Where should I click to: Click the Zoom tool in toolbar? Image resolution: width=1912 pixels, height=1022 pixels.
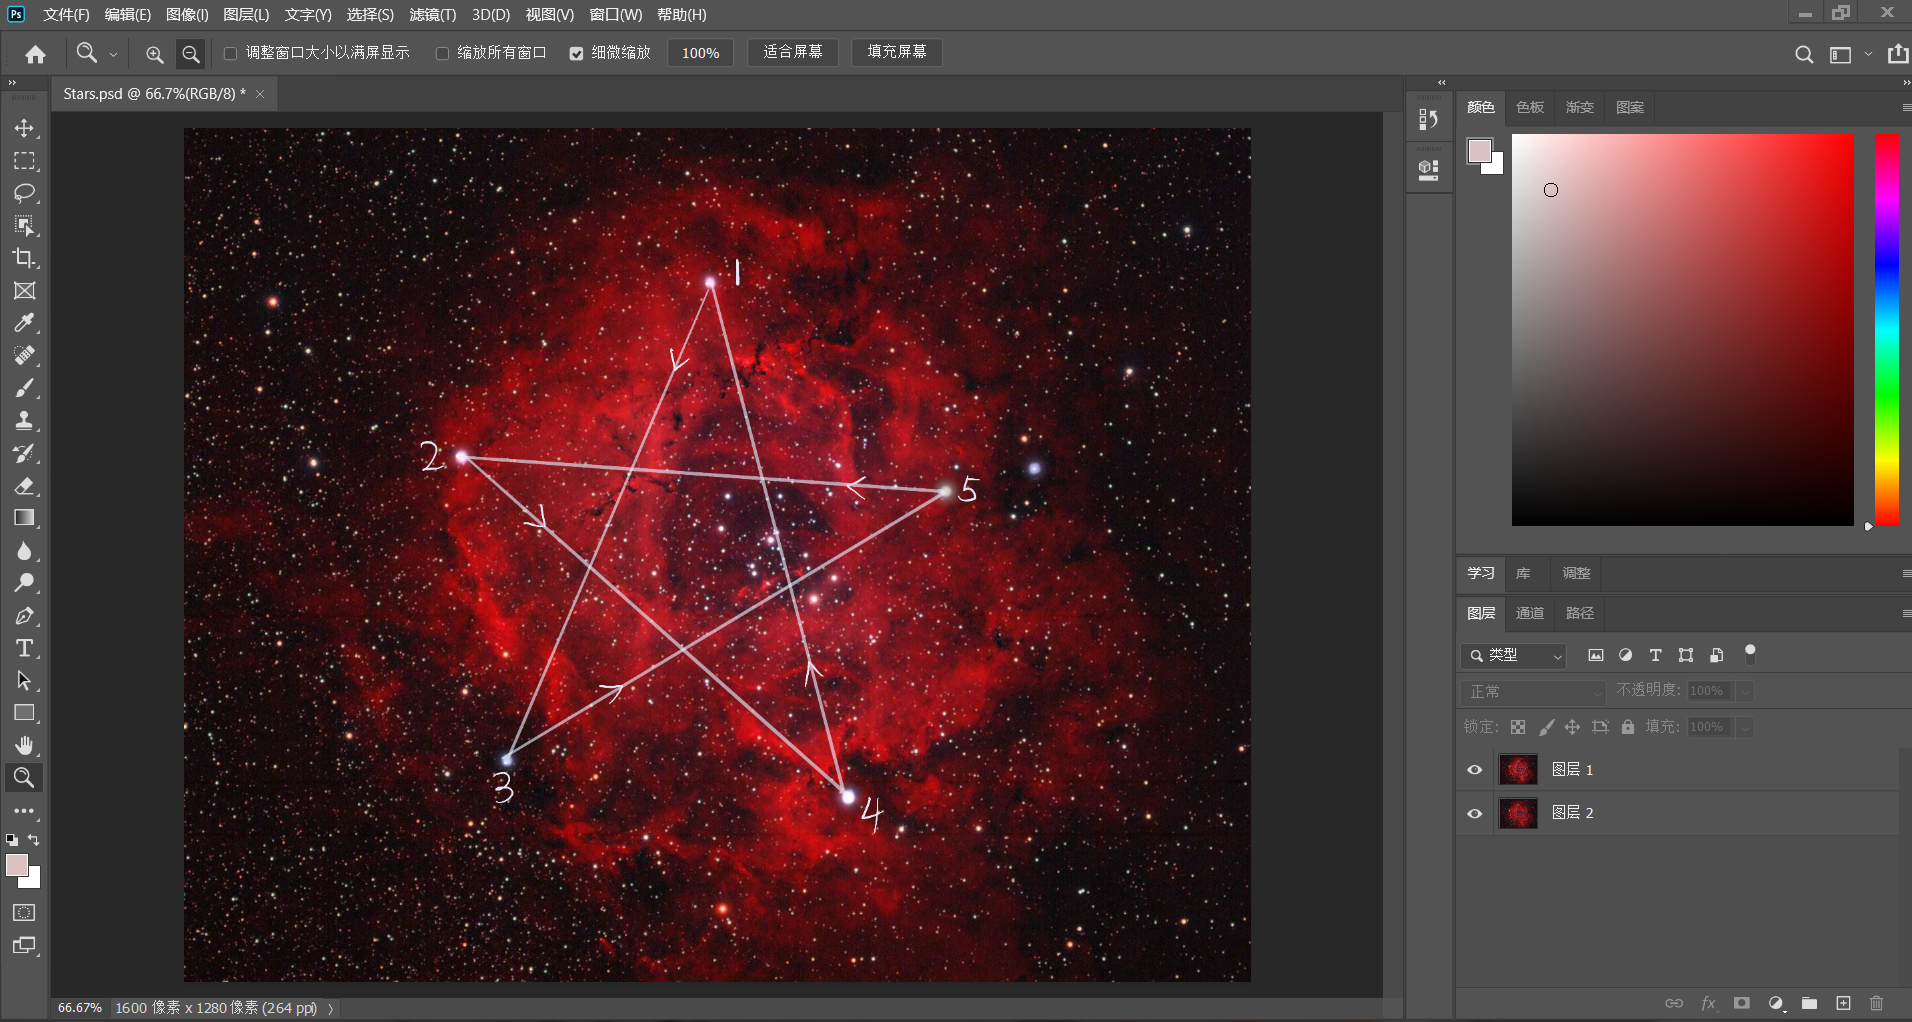coord(25,778)
